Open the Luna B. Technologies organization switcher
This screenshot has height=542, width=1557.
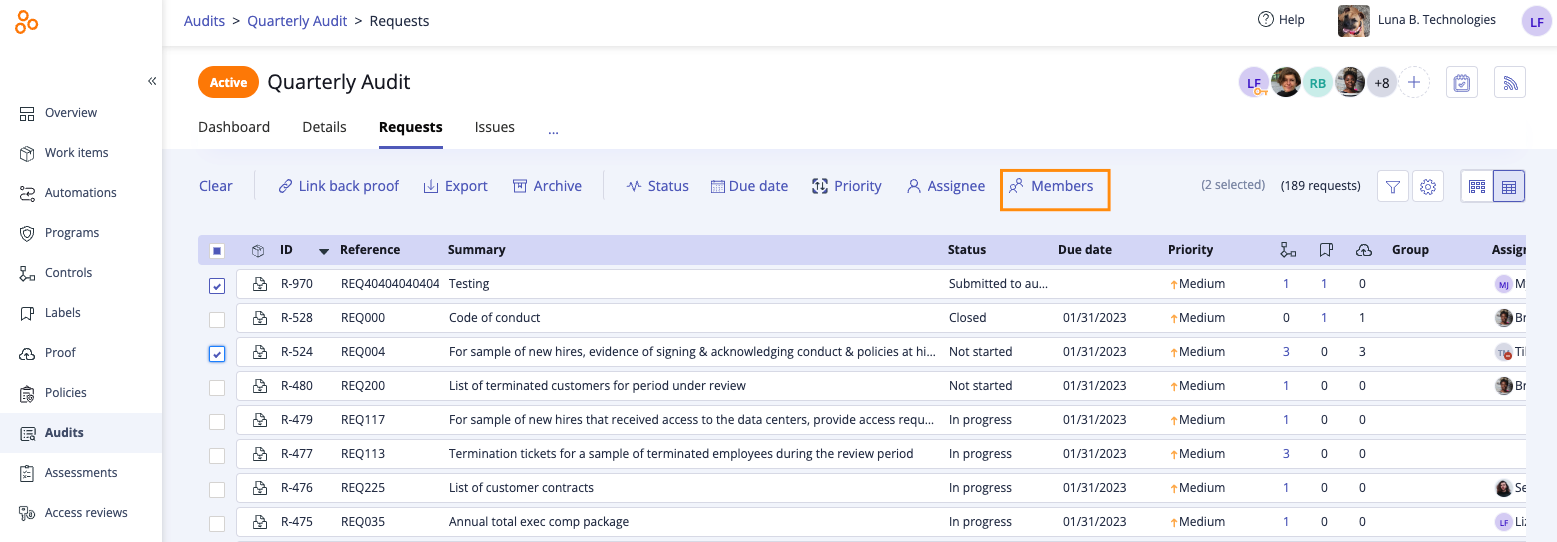pyautogui.click(x=1417, y=20)
